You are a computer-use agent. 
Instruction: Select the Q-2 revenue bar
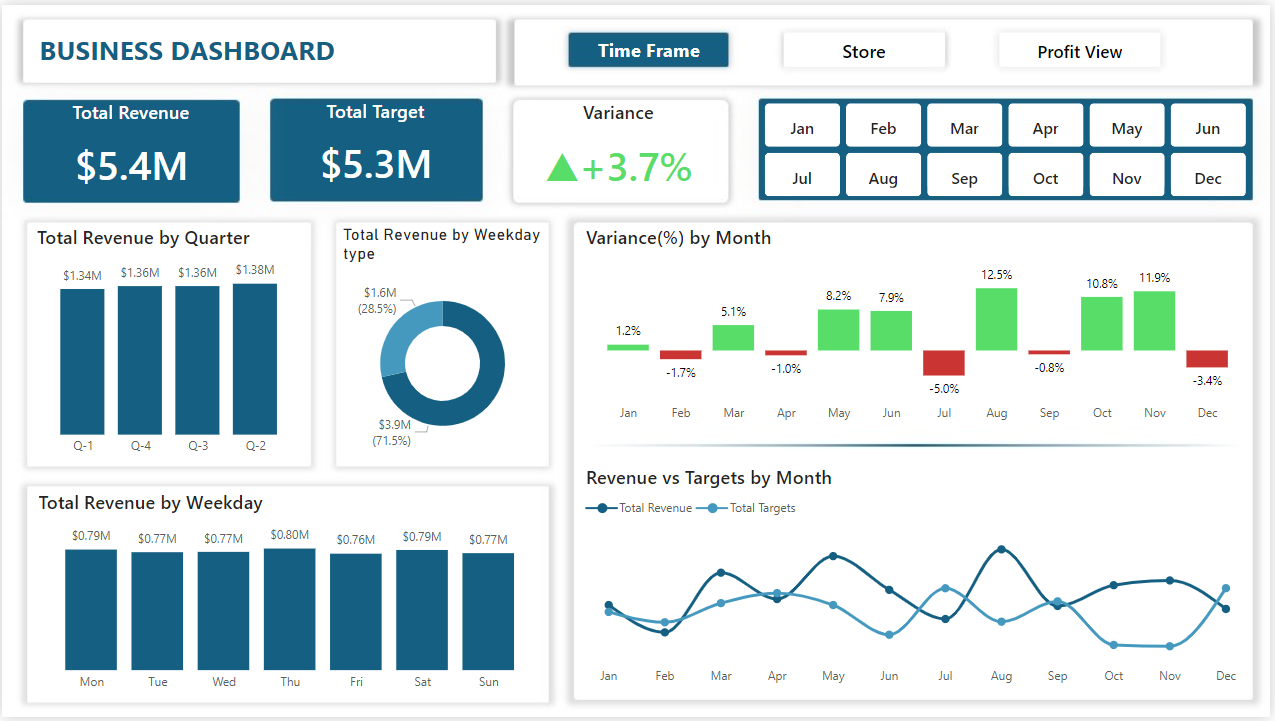coord(255,358)
